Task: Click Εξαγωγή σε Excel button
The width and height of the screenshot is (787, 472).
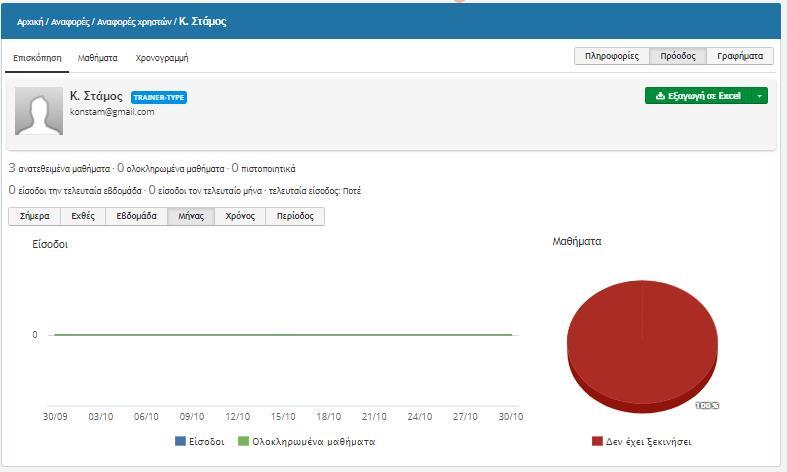Action: point(698,96)
